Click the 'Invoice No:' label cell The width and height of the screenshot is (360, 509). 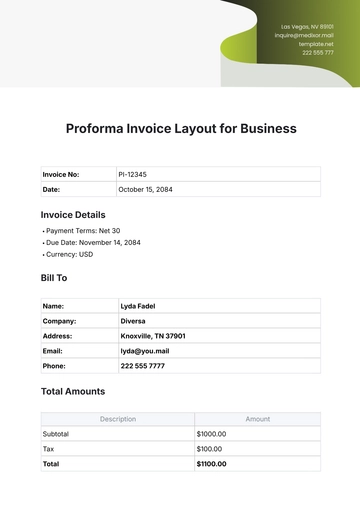click(x=79, y=174)
